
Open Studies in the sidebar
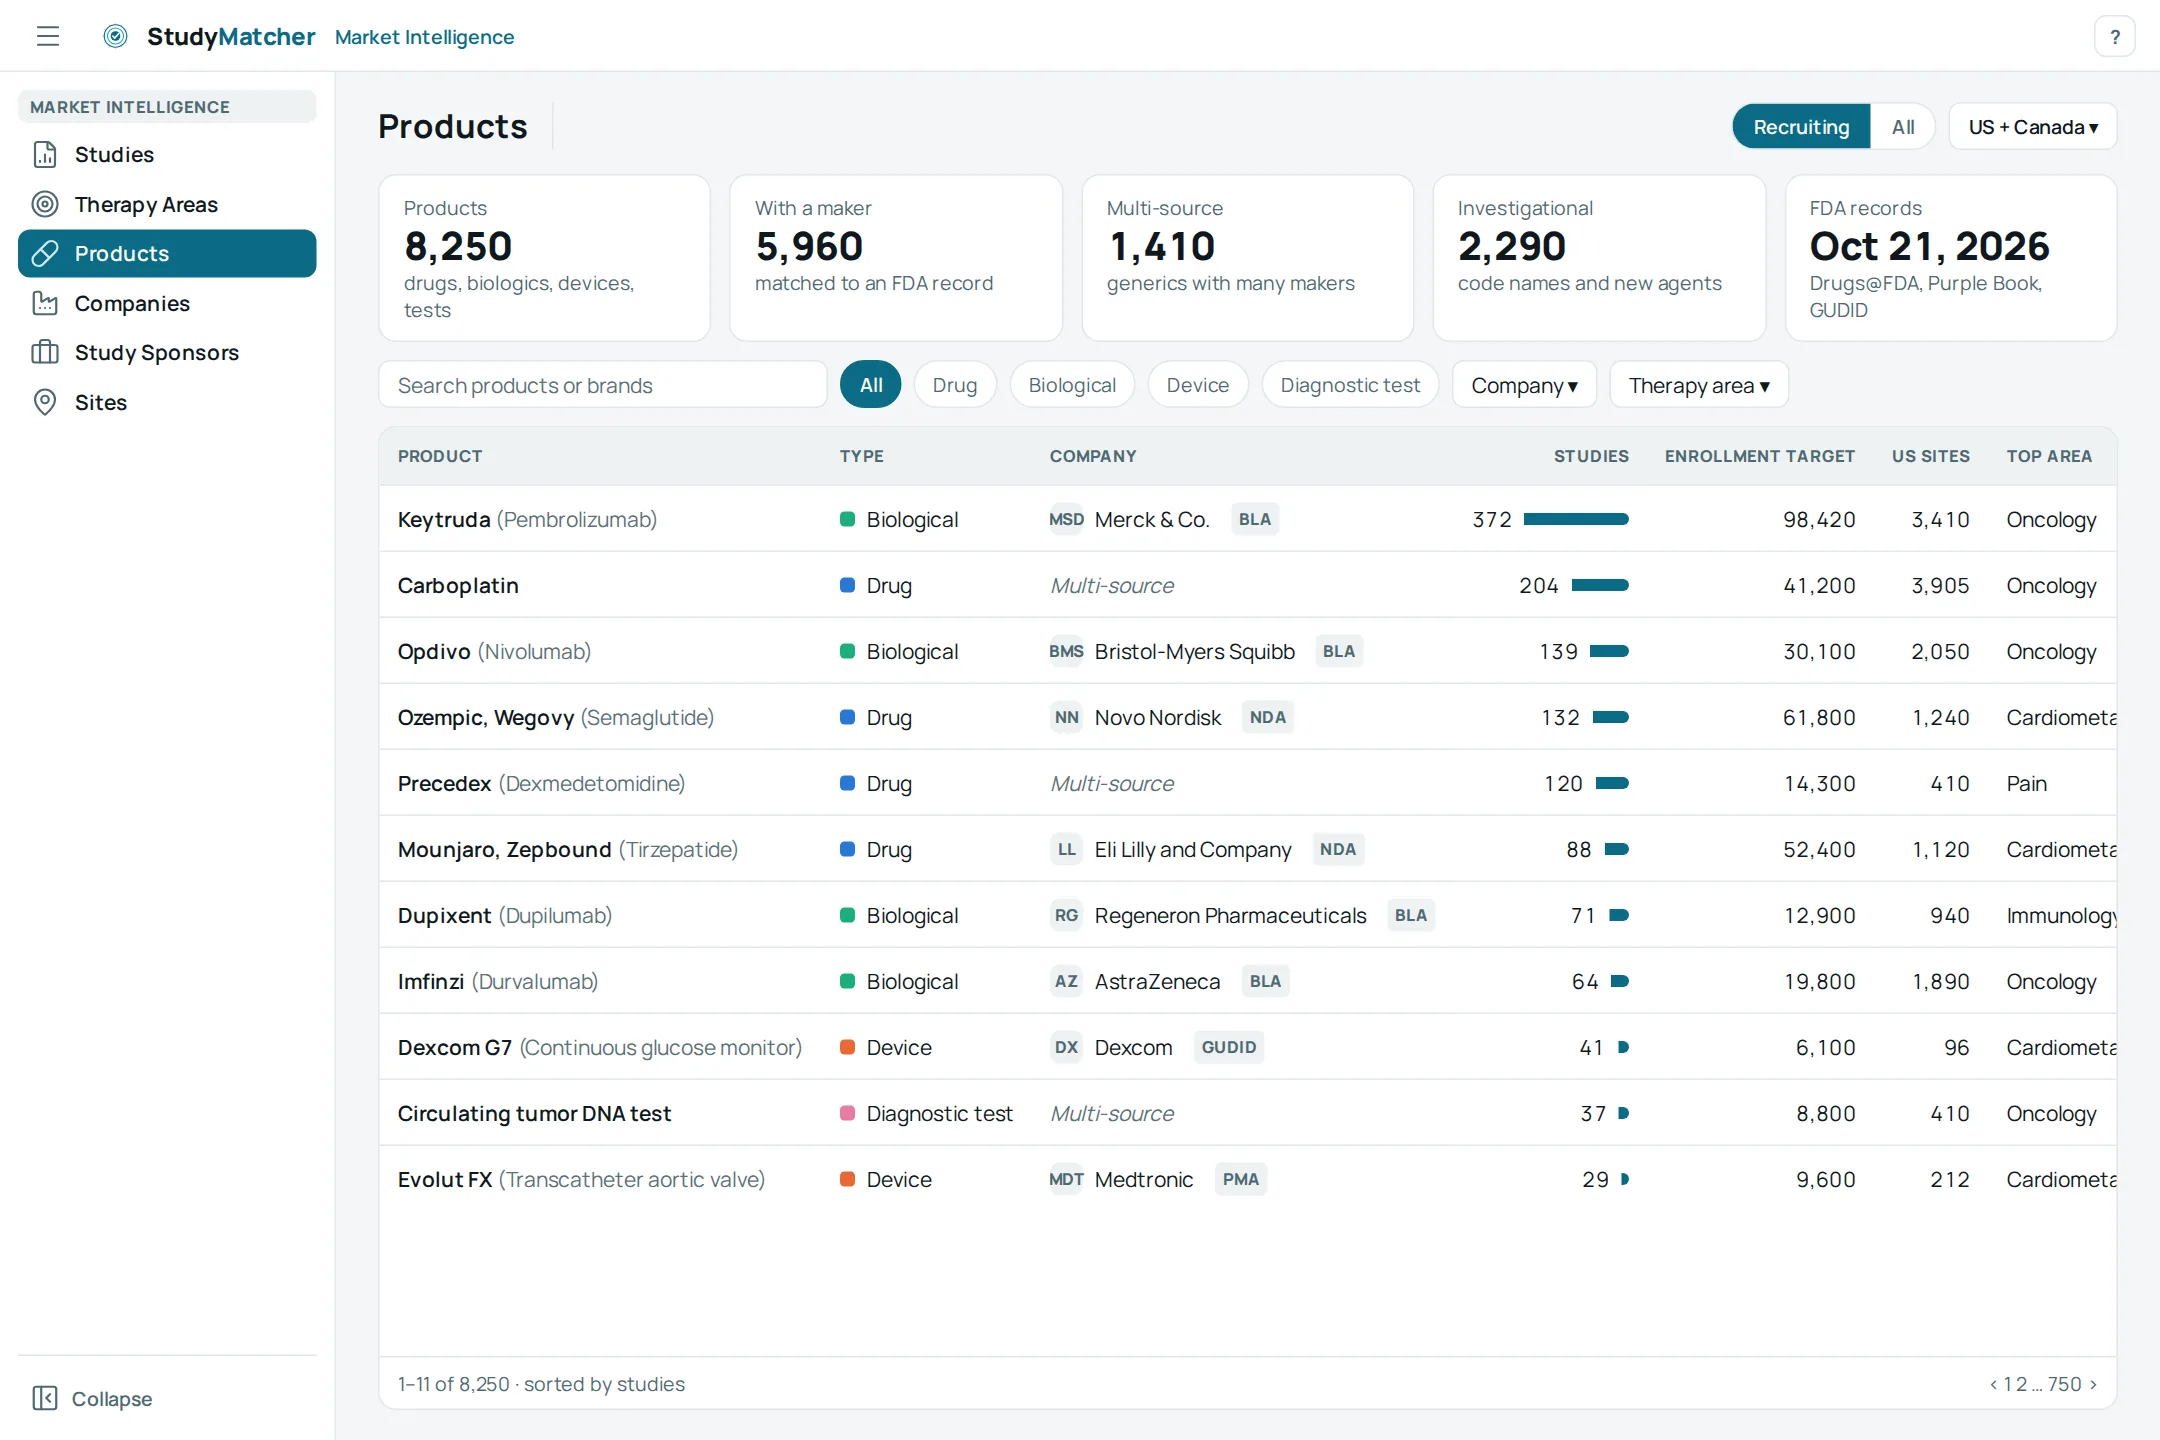(167, 154)
